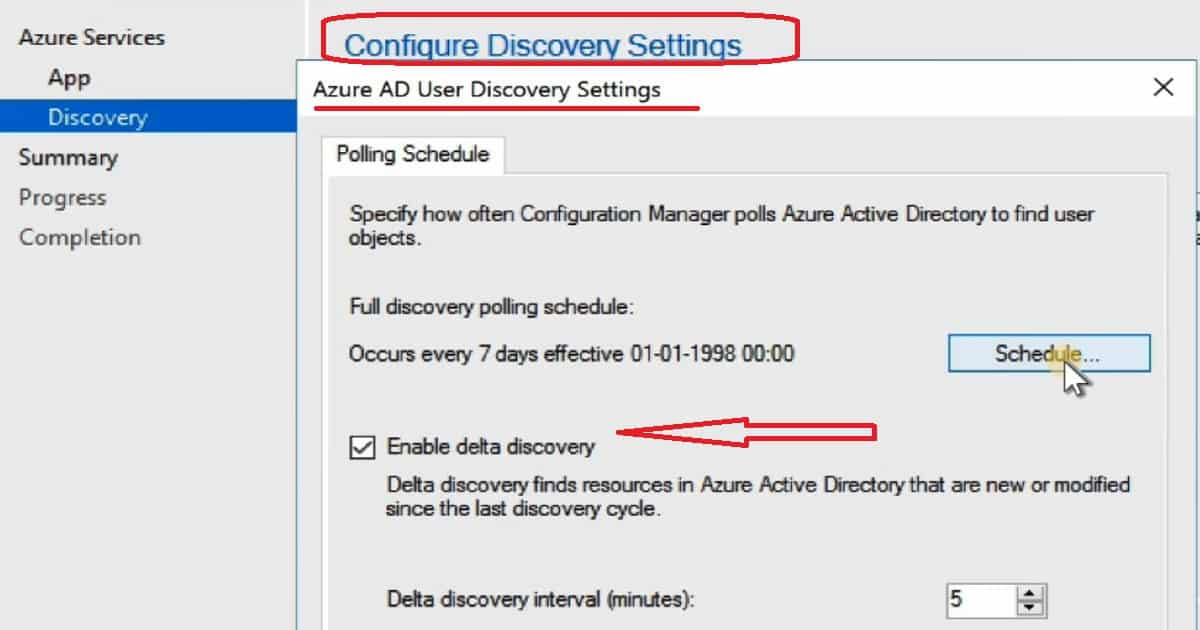Select the Polling Schedule tab
Screen dimensions: 1200x630
click(413, 154)
